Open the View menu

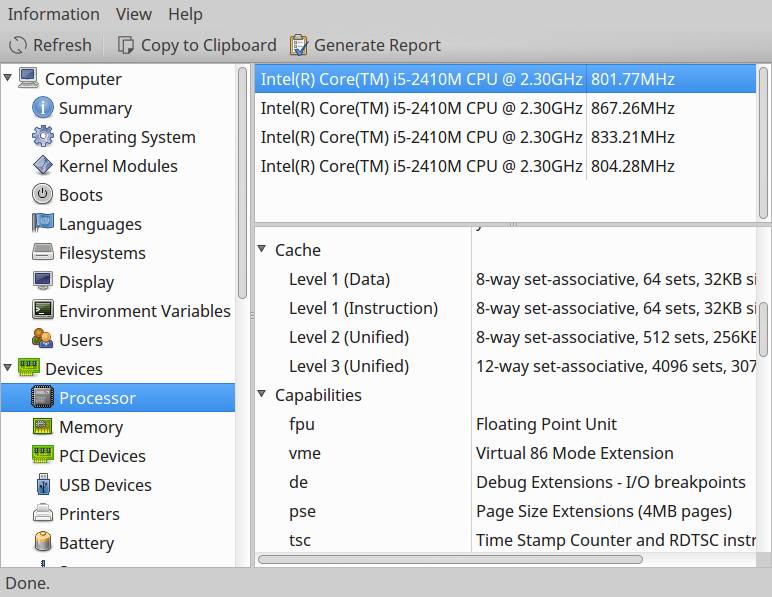coord(133,14)
